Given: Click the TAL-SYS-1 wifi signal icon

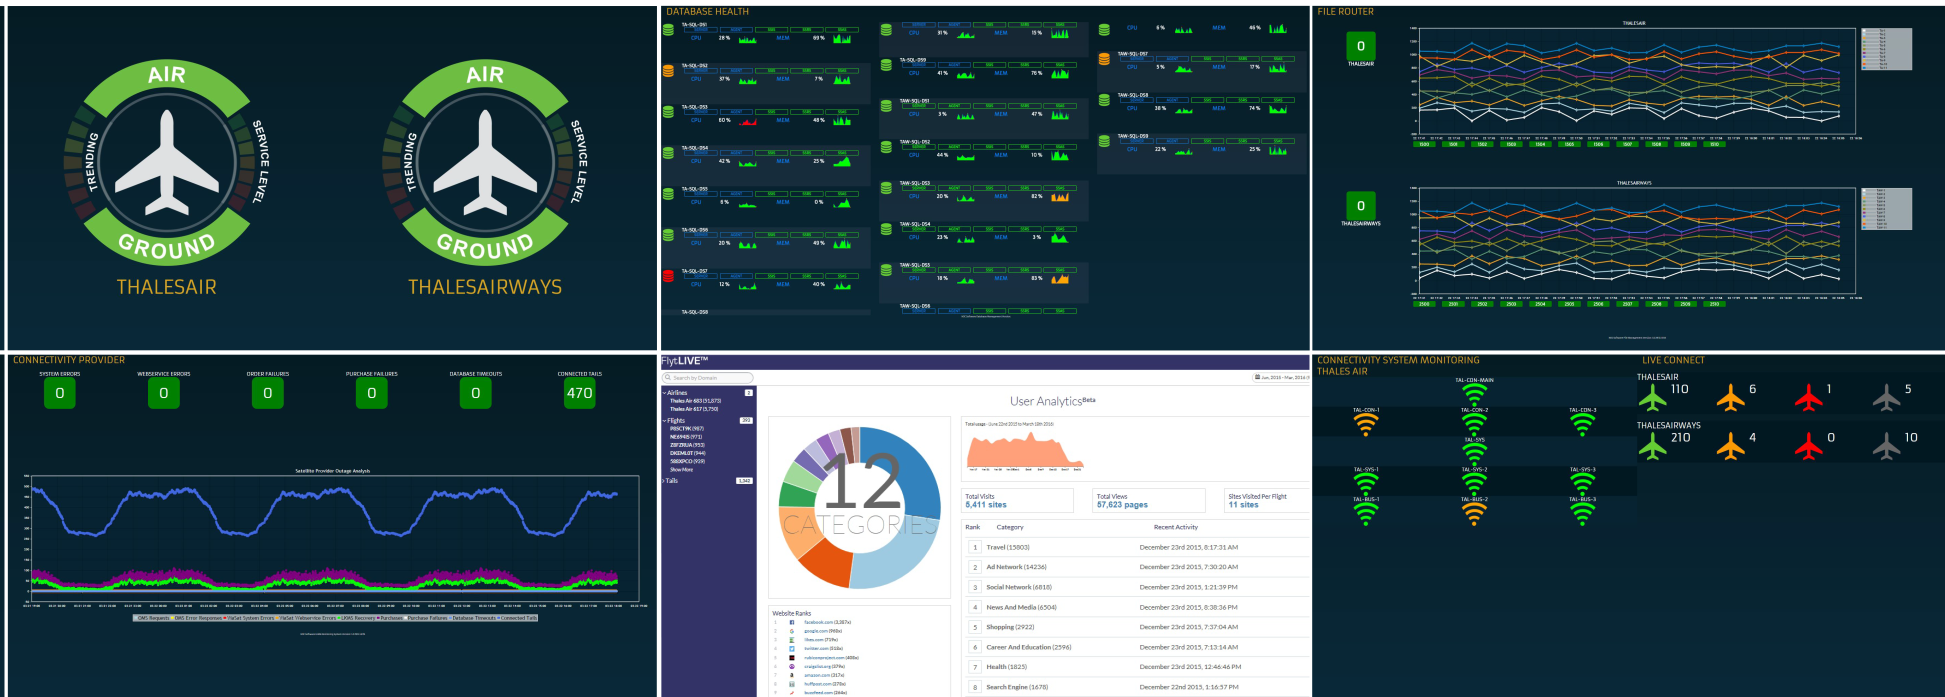Looking at the screenshot, I should (1366, 484).
